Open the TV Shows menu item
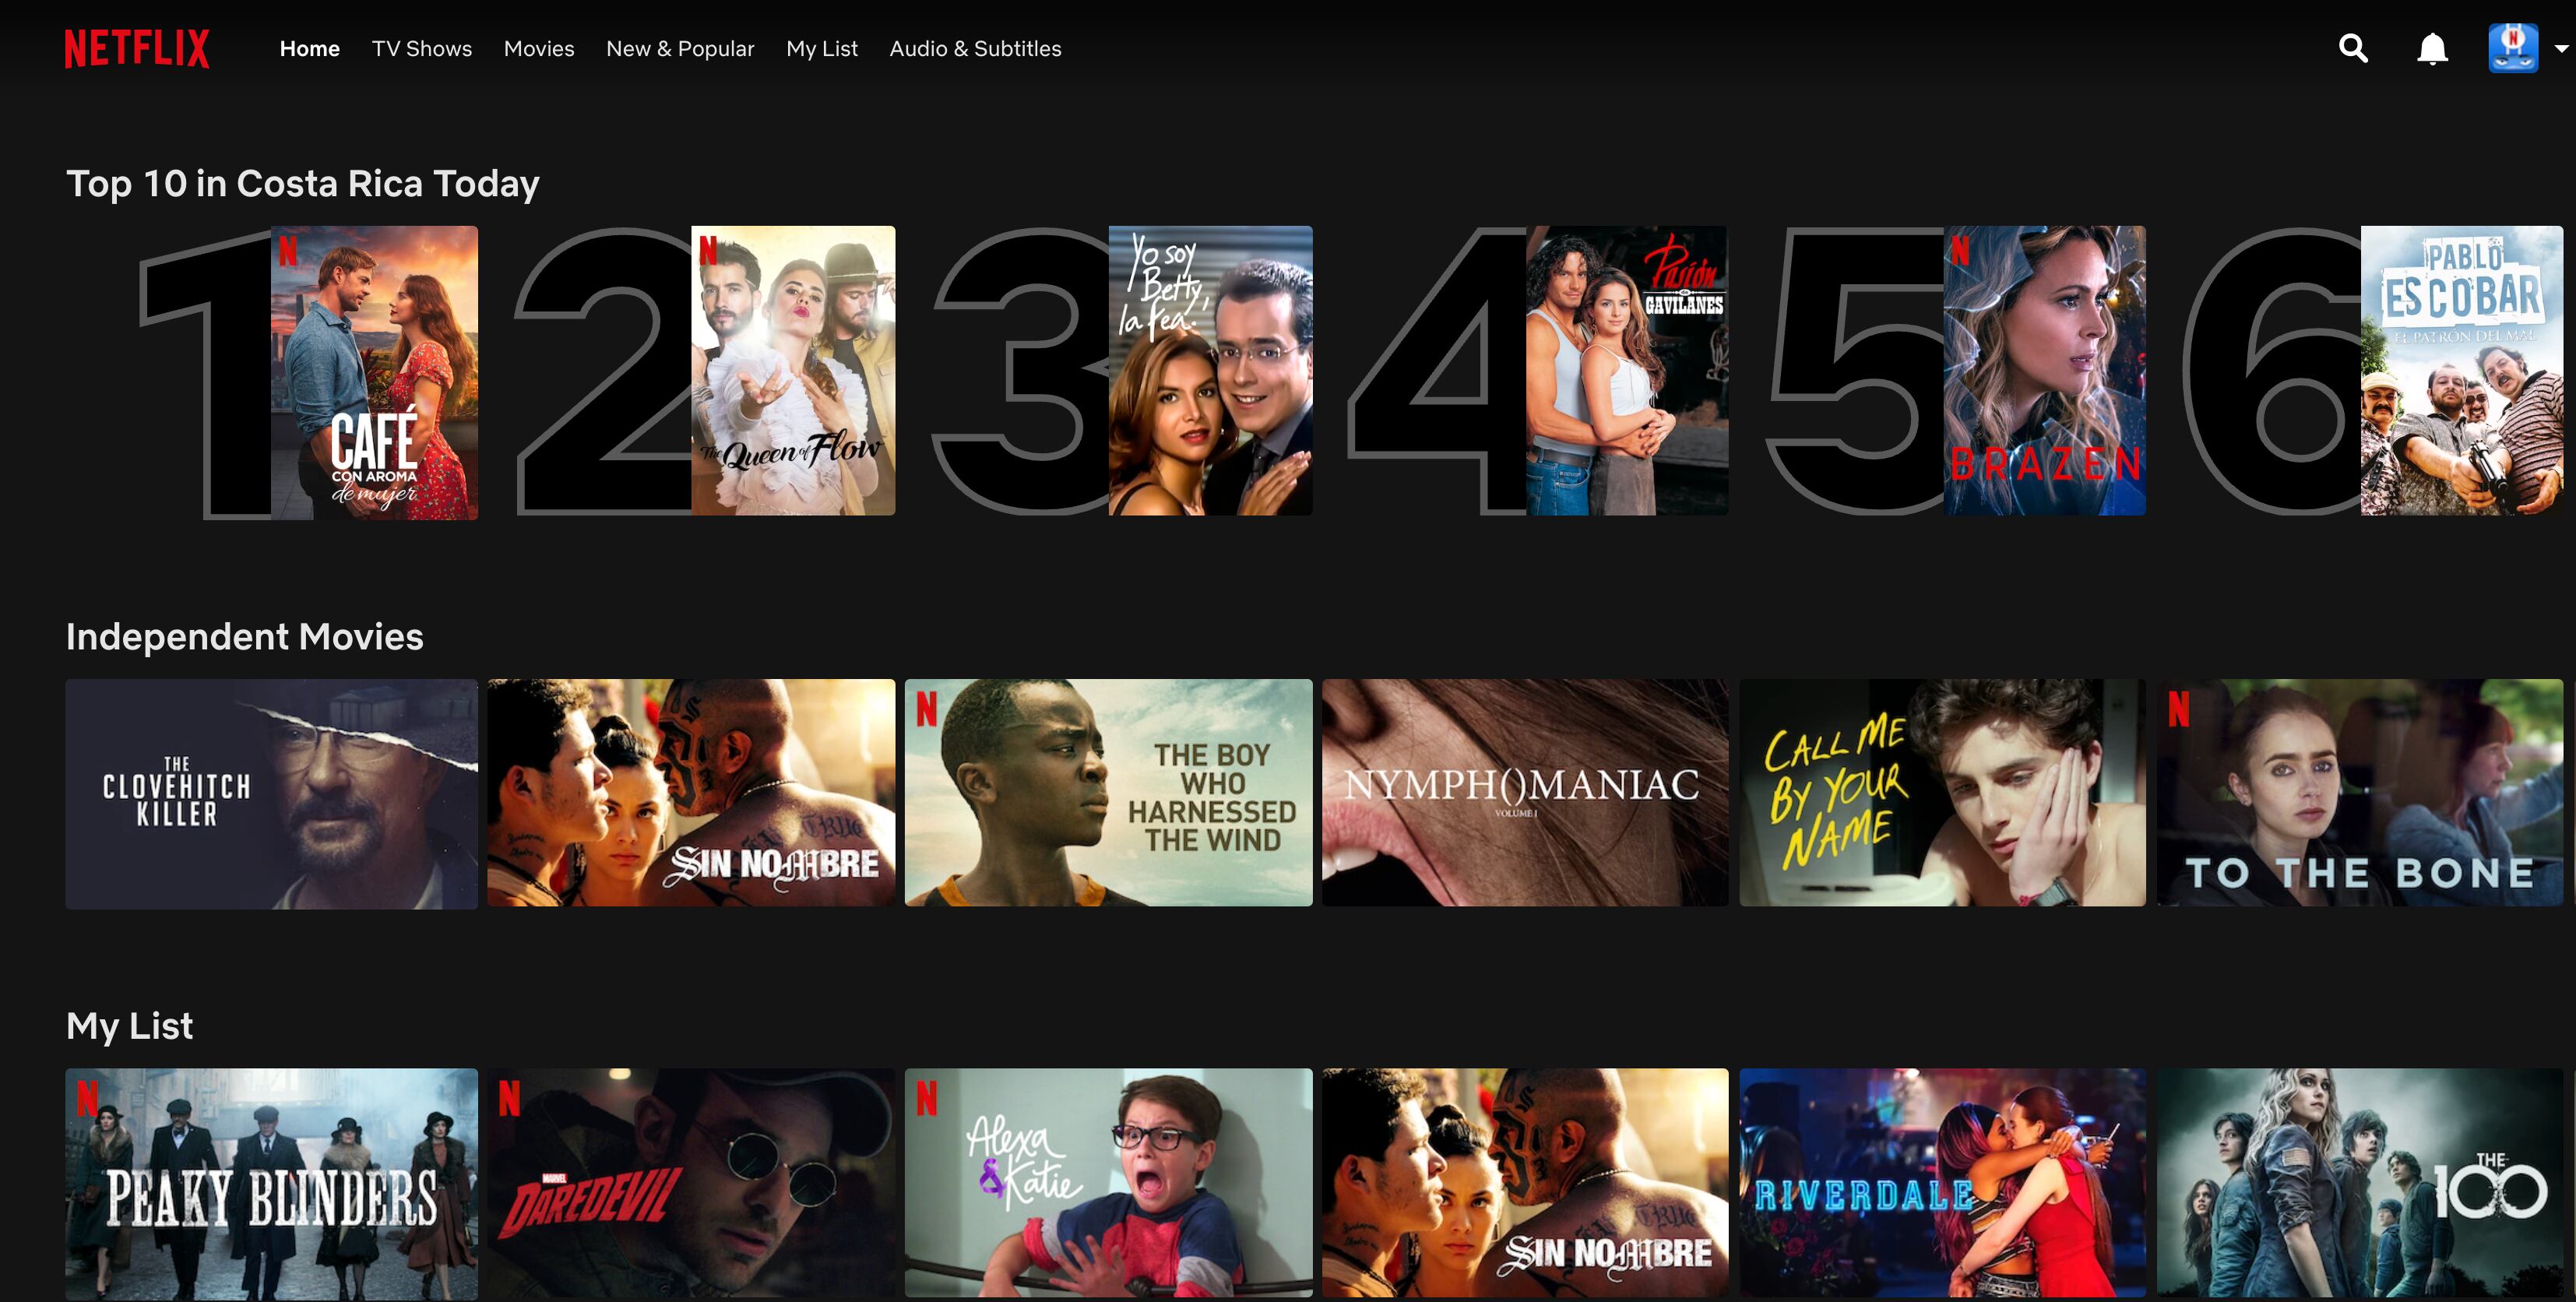This screenshot has height=1302, width=2576. (x=421, y=48)
